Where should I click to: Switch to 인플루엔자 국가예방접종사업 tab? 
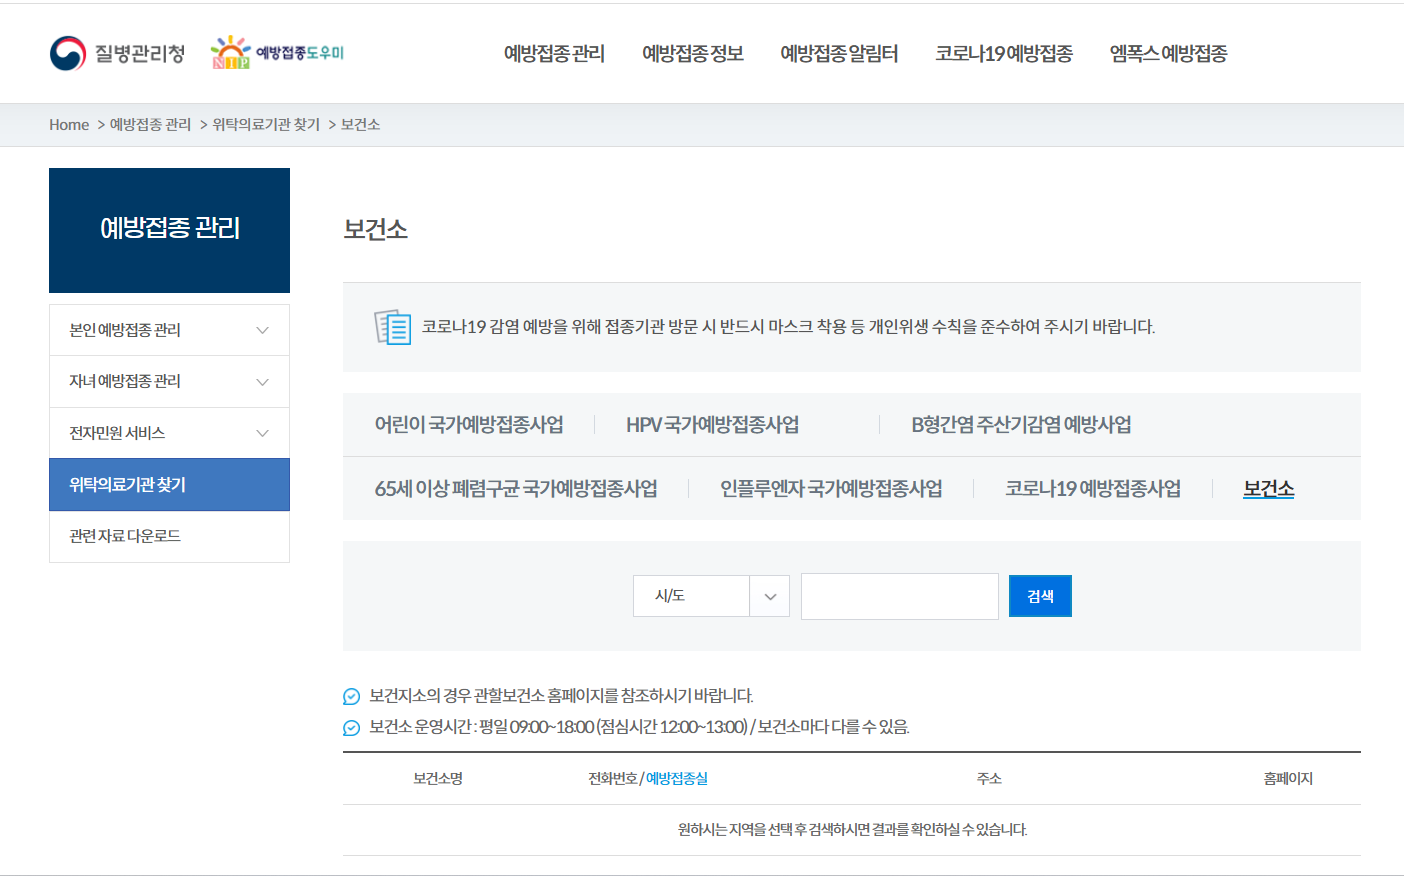click(x=831, y=489)
